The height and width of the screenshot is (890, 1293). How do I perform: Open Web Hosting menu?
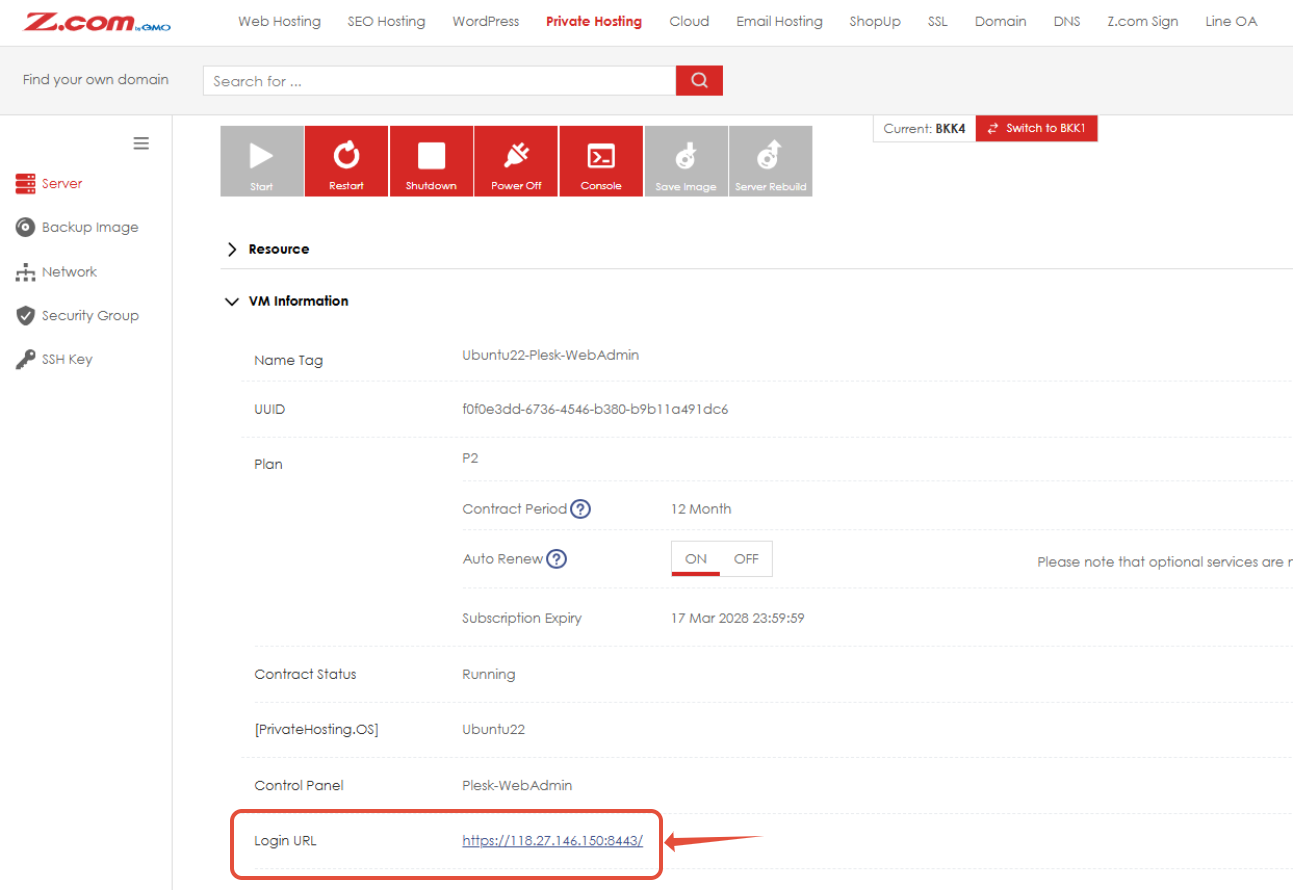pyautogui.click(x=279, y=21)
